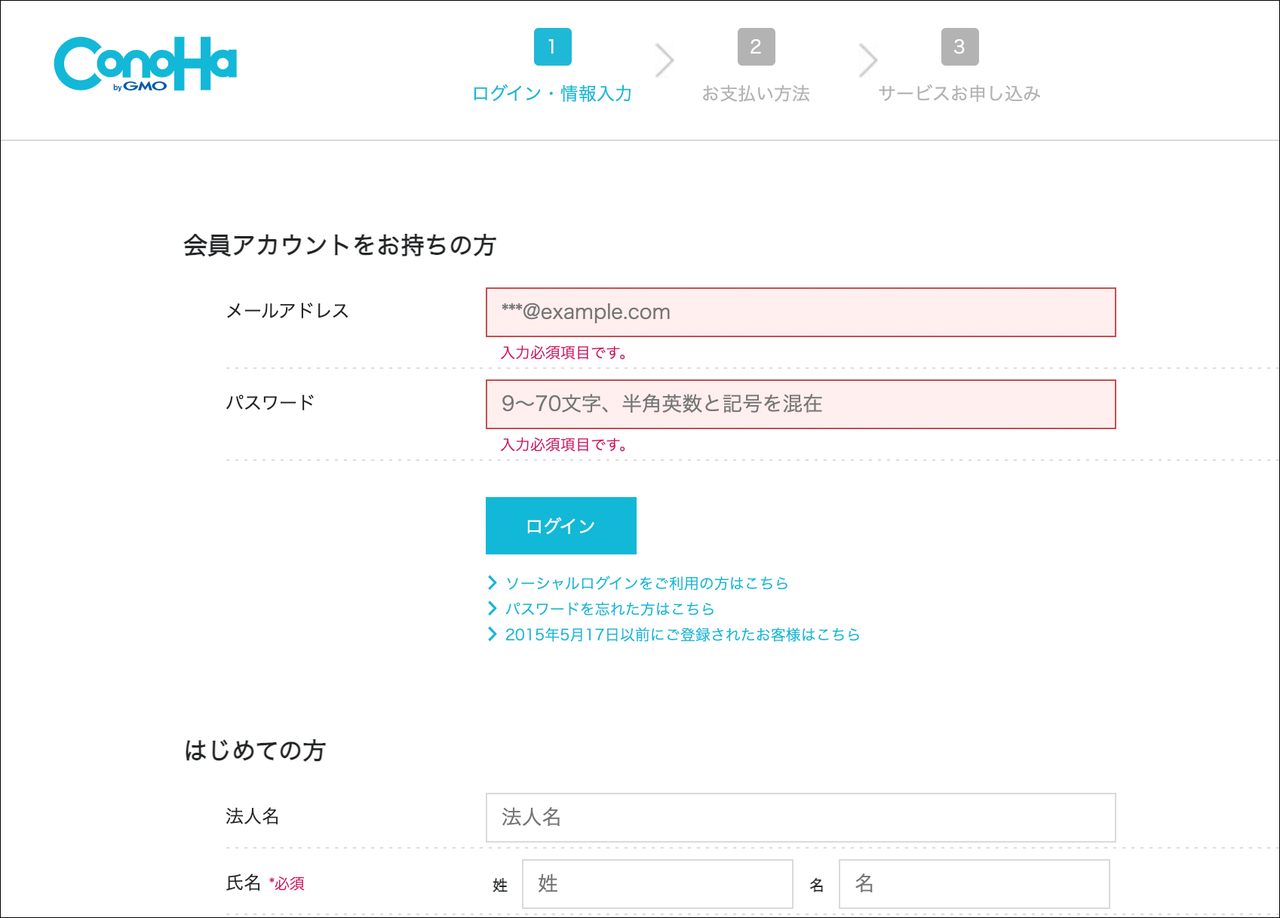Select step 1 ログイン・情報入力
Viewport: 1280px width, 918px height.
552,67
